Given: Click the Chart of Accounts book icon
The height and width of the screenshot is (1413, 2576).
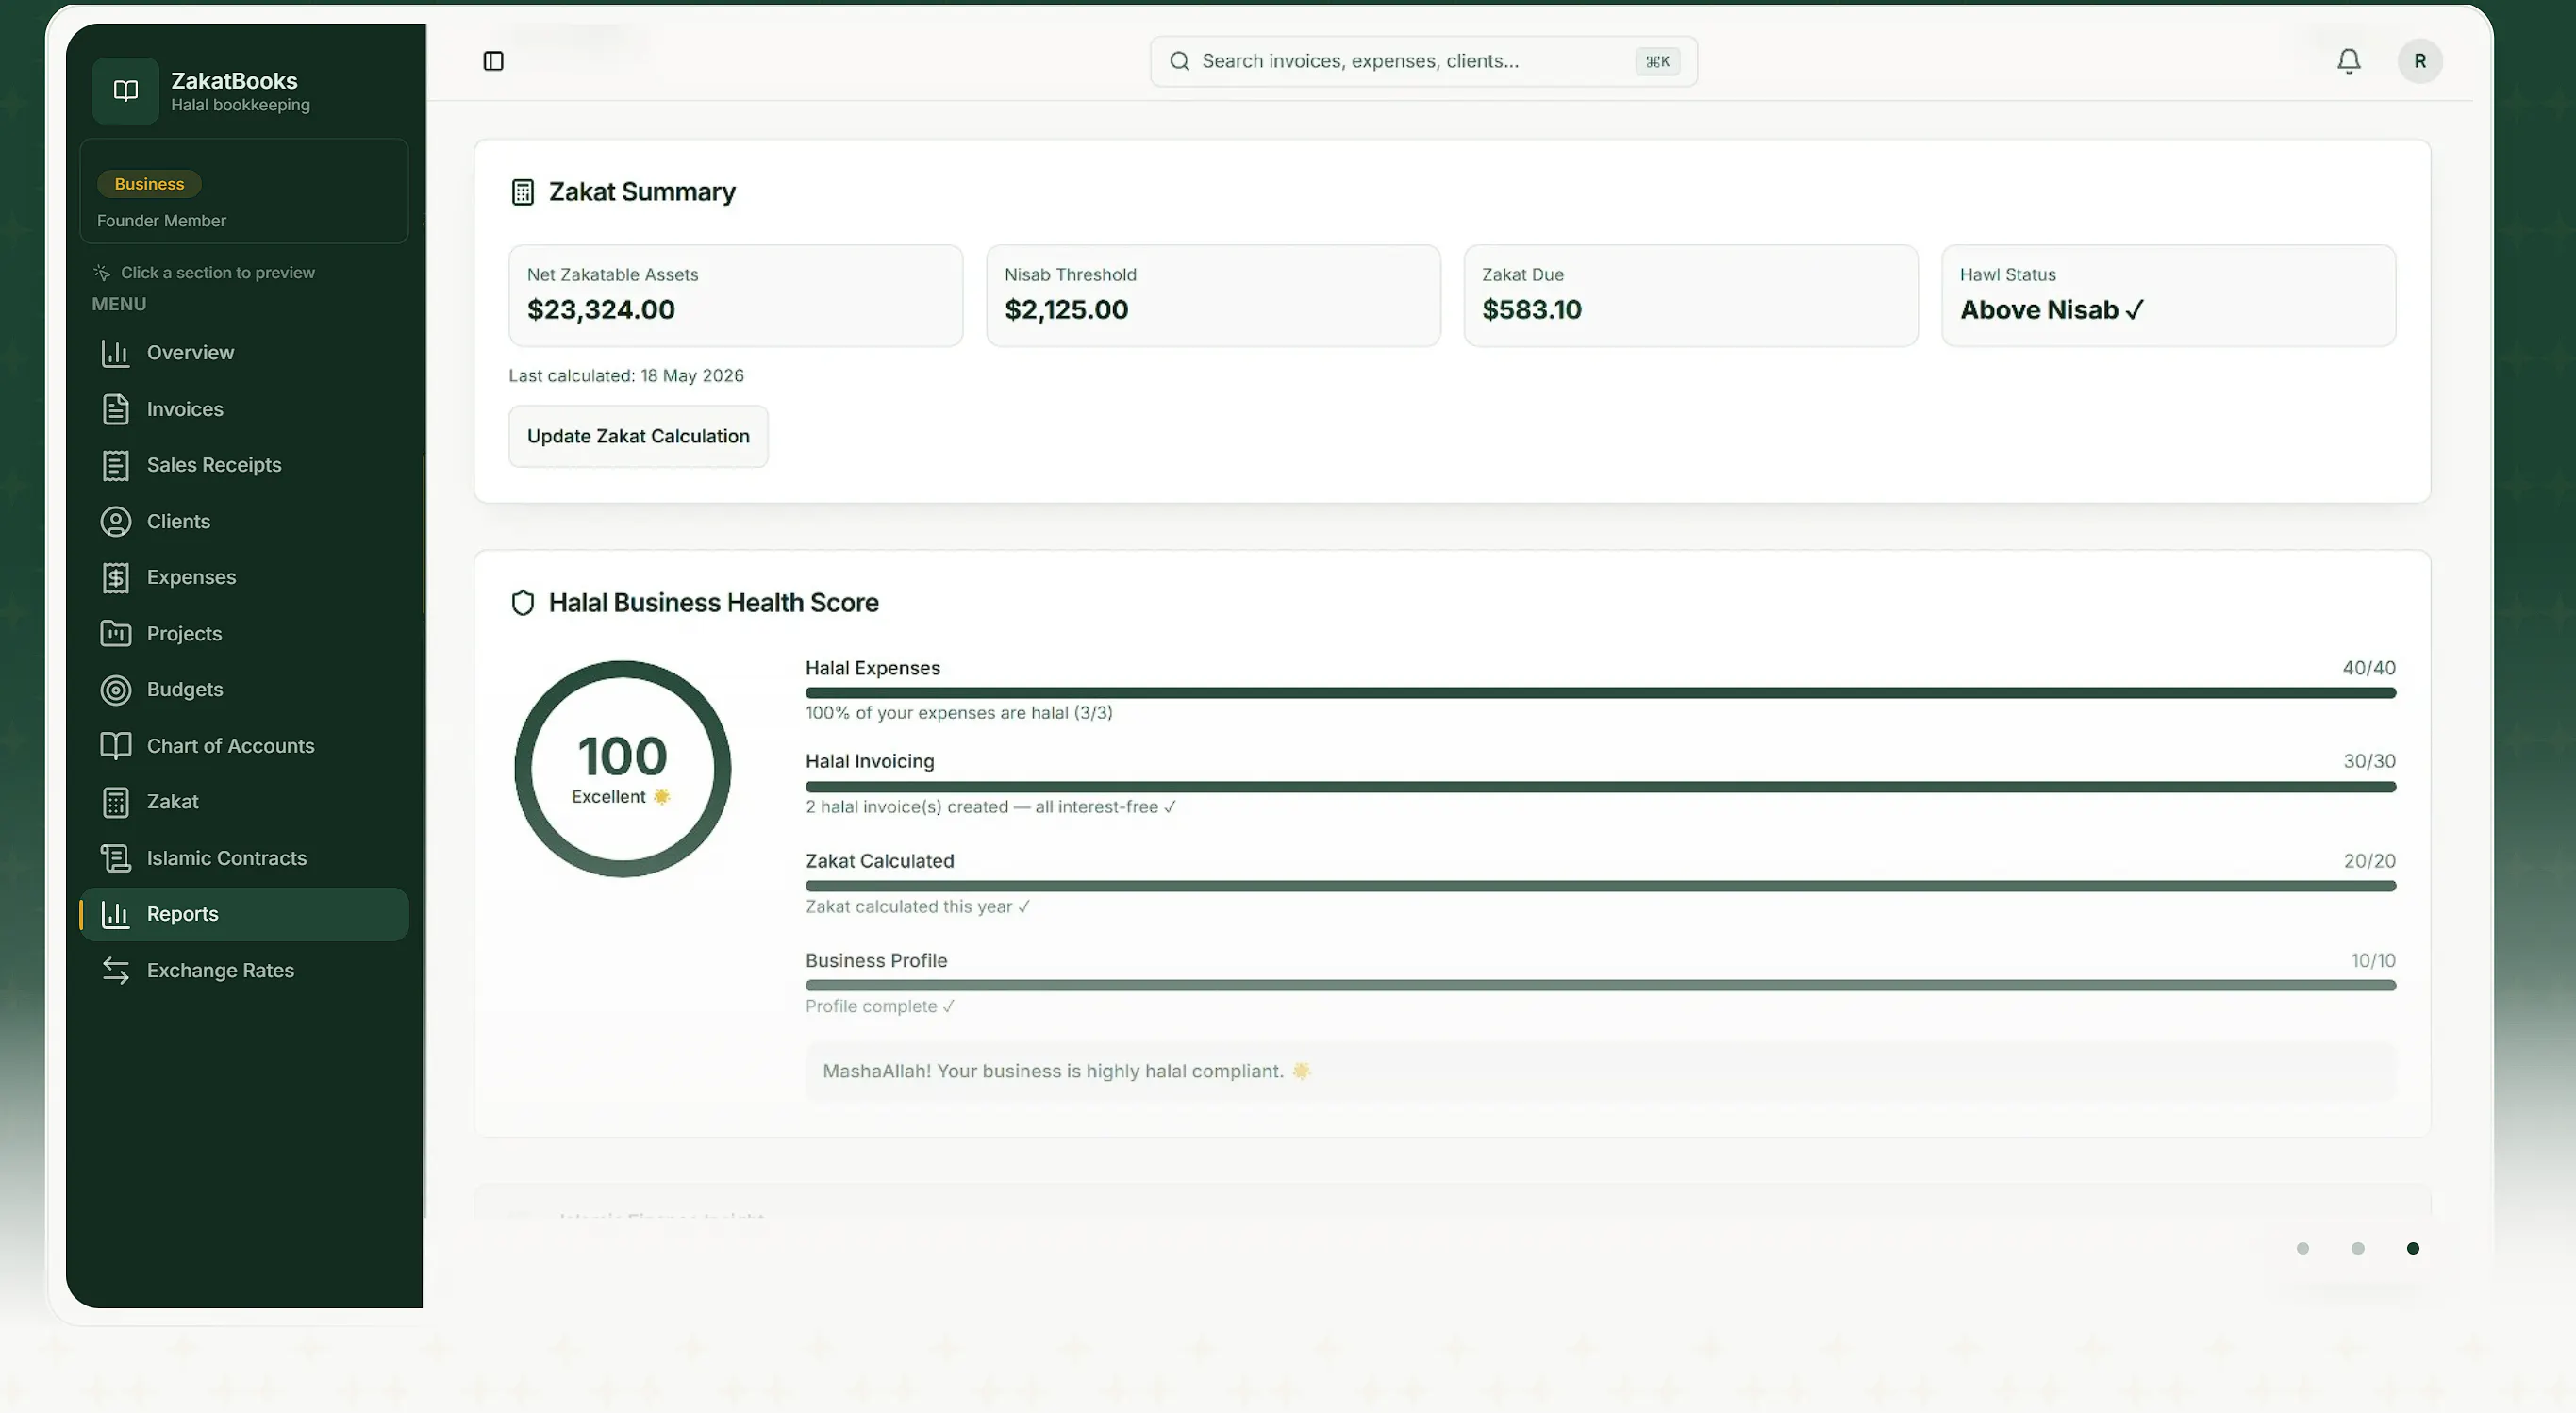Looking at the screenshot, I should pos(116,746).
